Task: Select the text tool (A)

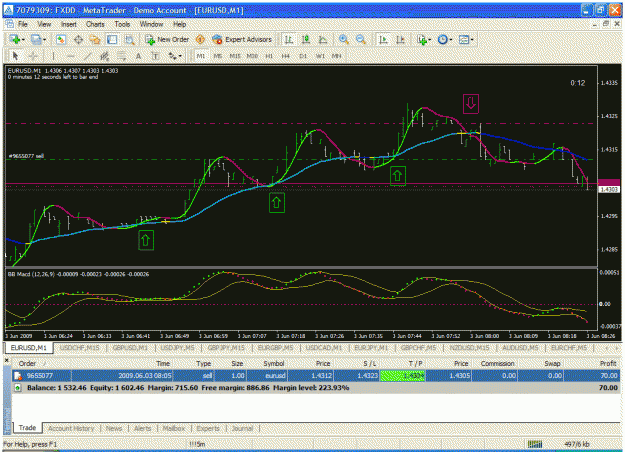Action: click(x=138, y=56)
